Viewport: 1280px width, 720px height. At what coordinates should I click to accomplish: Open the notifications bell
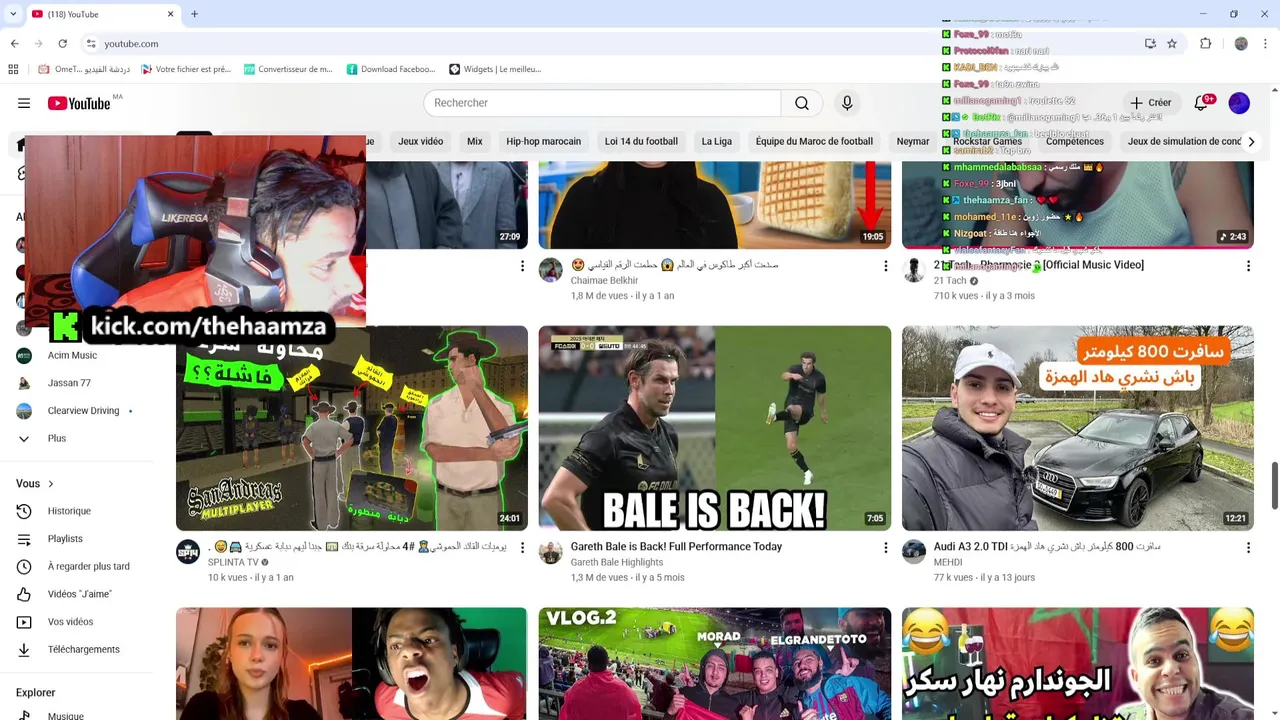1202,103
